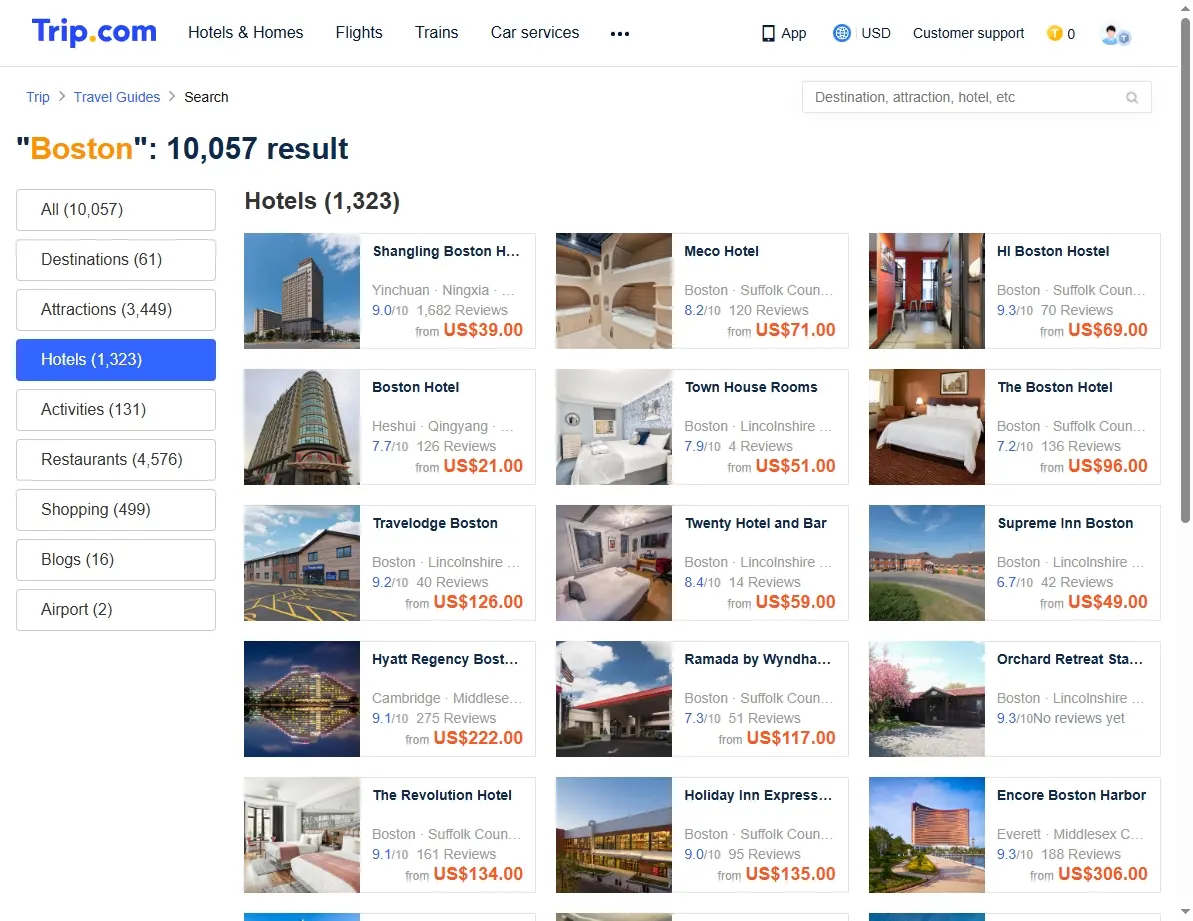The image size is (1193, 921).
Task: Click 1,682 Reviews text
Action: click(462, 310)
